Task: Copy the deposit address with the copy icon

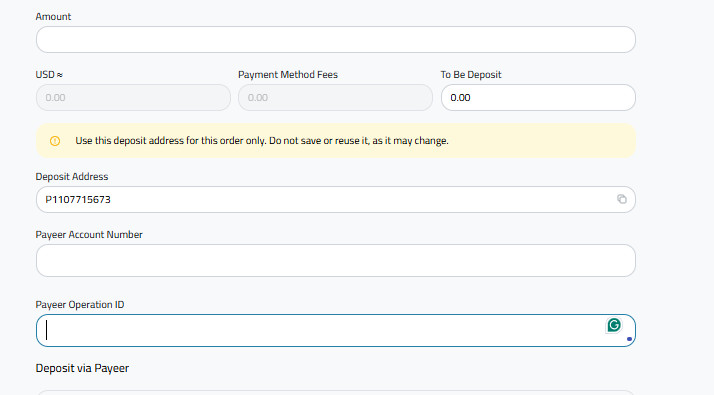Action: [622, 199]
